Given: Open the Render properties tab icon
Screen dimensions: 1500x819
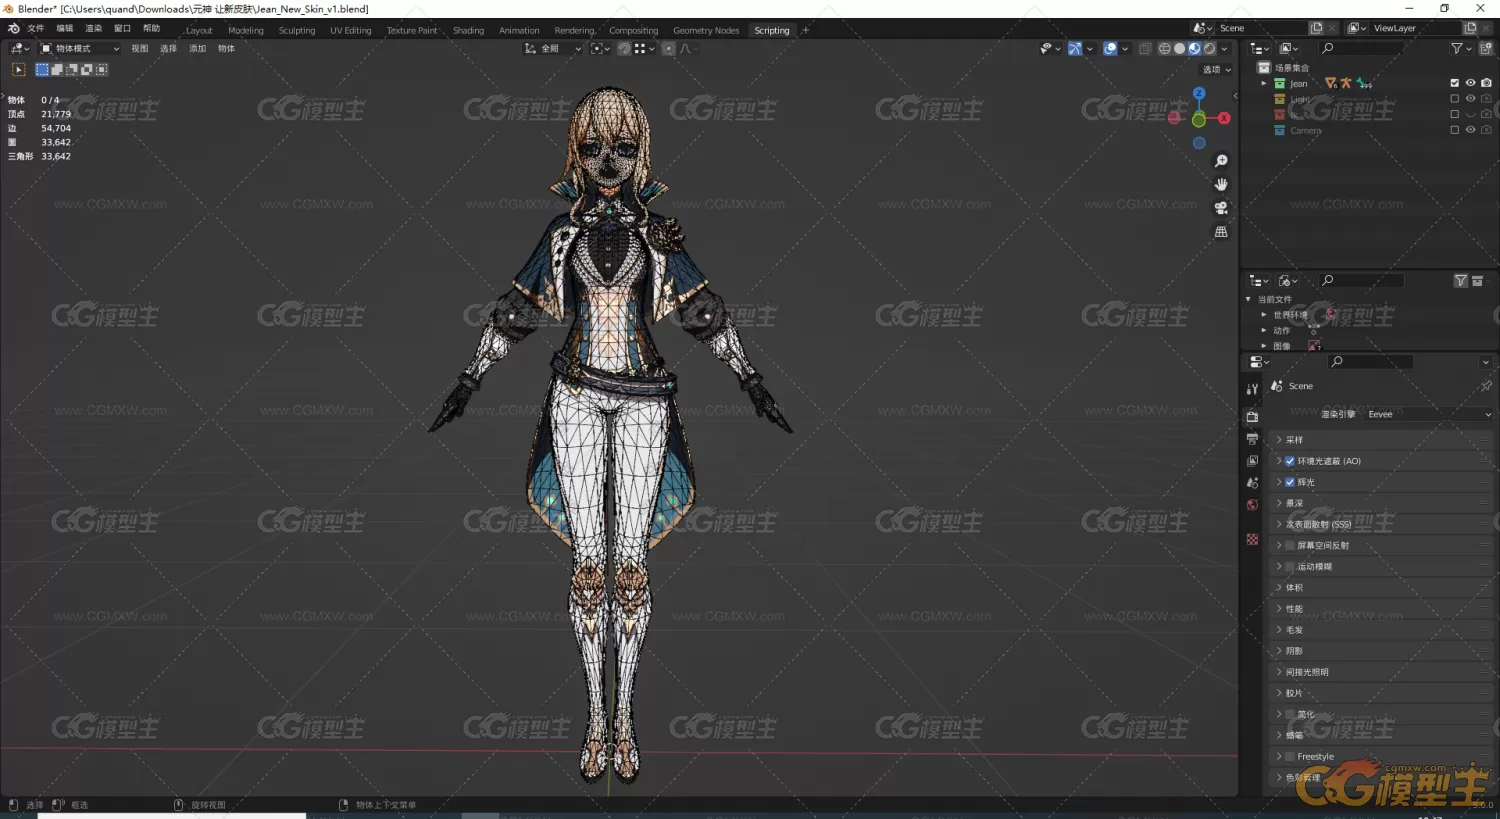Looking at the screenshot, I should coord(1252,416).
